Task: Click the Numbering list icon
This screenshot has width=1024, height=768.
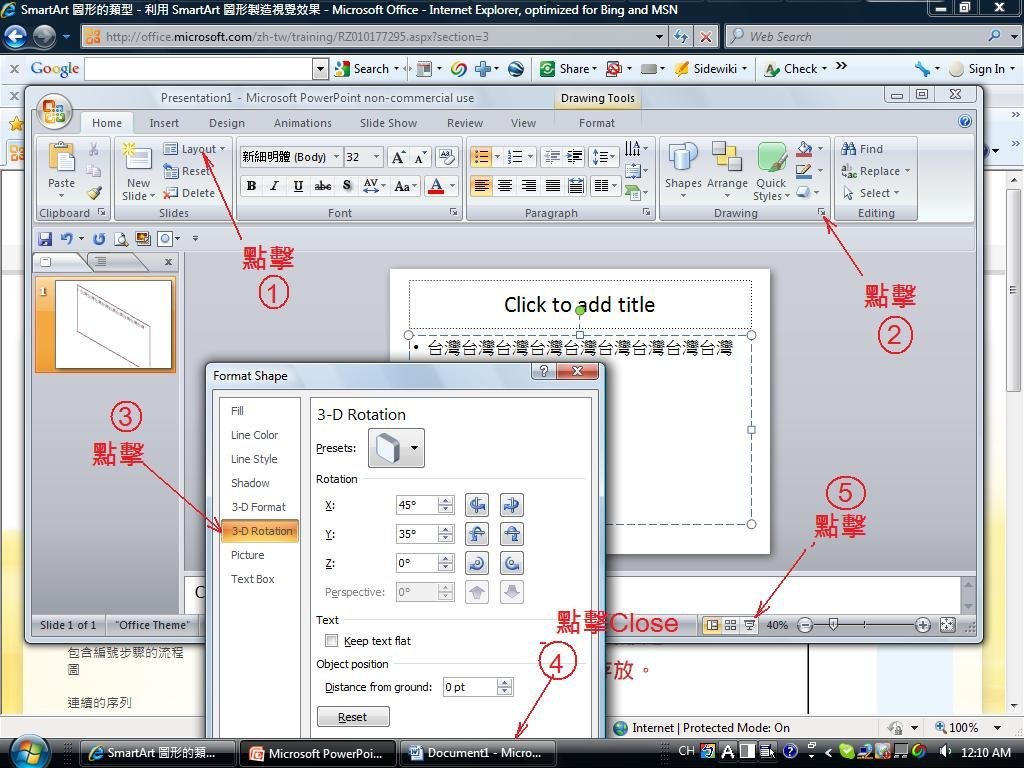Action: (515, 157)
